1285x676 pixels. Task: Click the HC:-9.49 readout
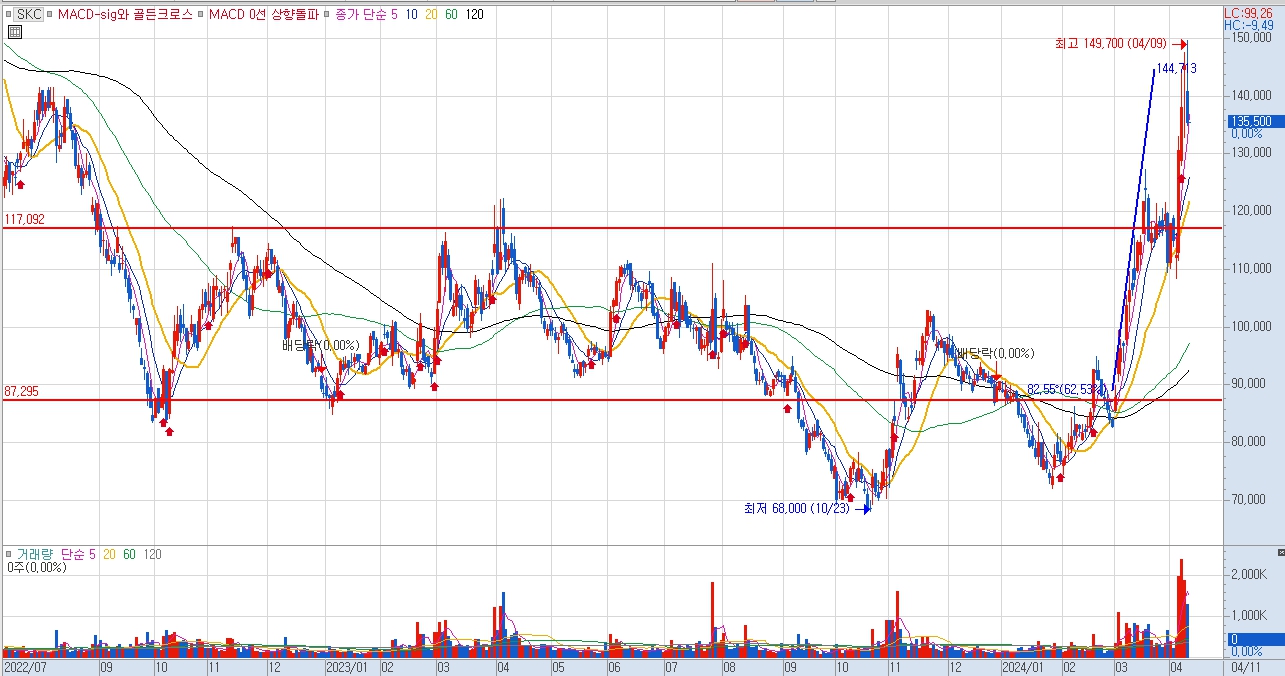click(x=1249, y=25)
